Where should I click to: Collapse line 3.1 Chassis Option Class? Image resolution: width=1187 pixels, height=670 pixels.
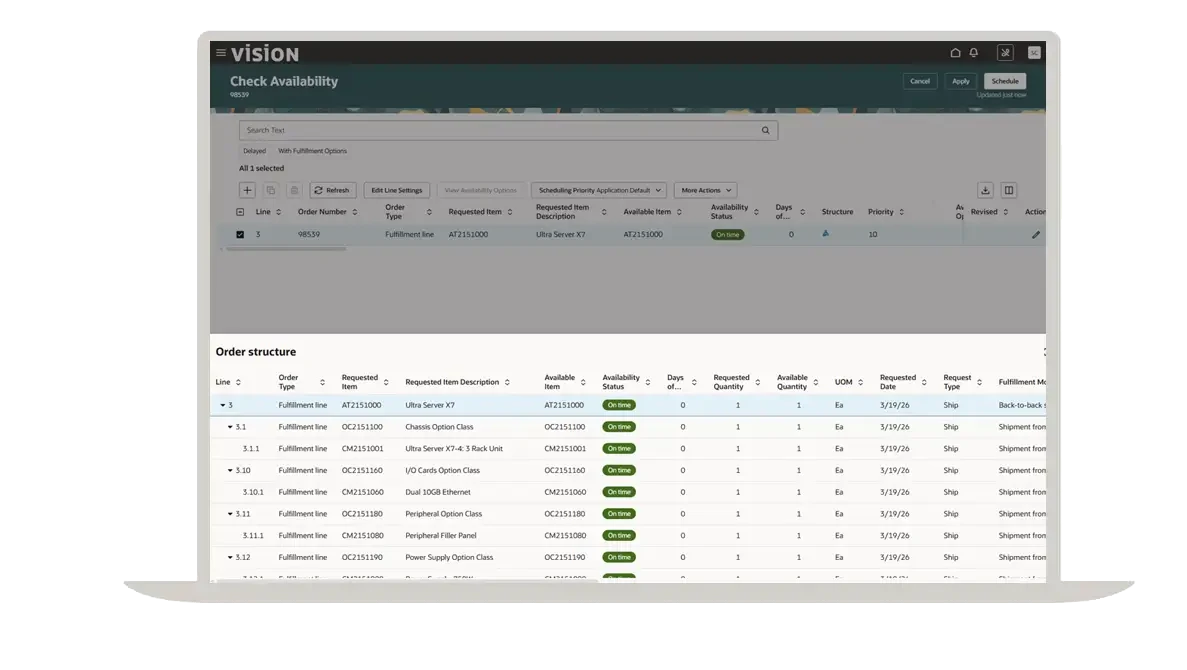230,427
